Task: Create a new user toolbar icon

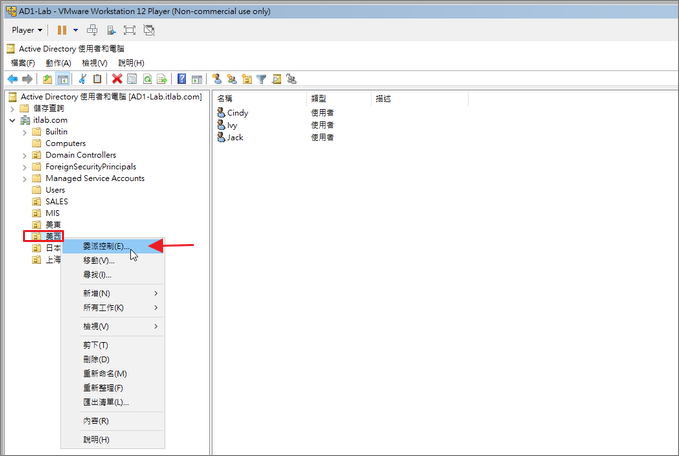Action: click(217, 79)
